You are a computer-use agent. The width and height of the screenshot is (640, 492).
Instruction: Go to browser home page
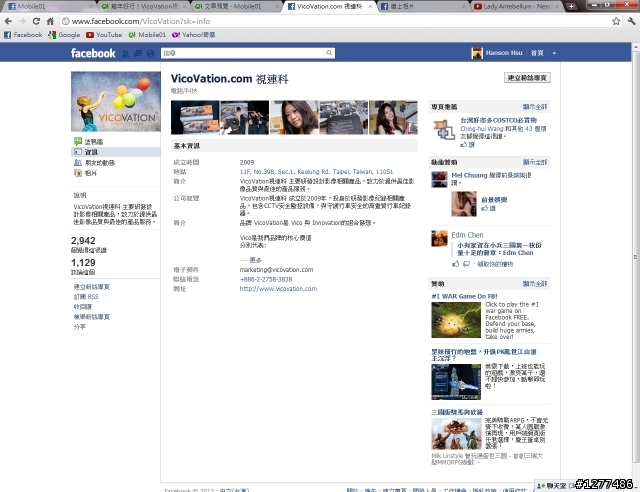tap(50, 21)
